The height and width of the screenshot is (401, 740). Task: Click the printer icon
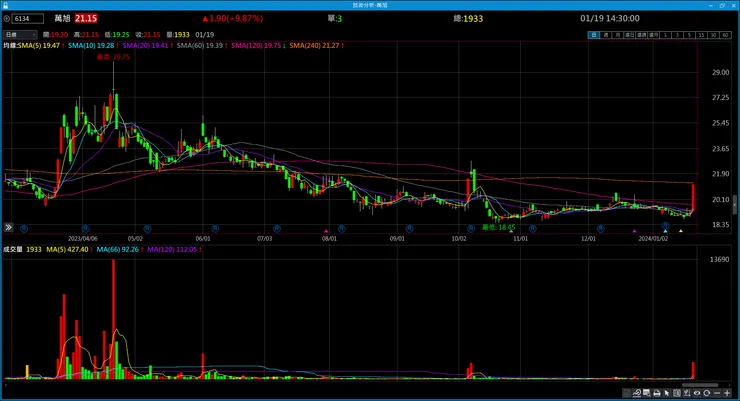656,393
